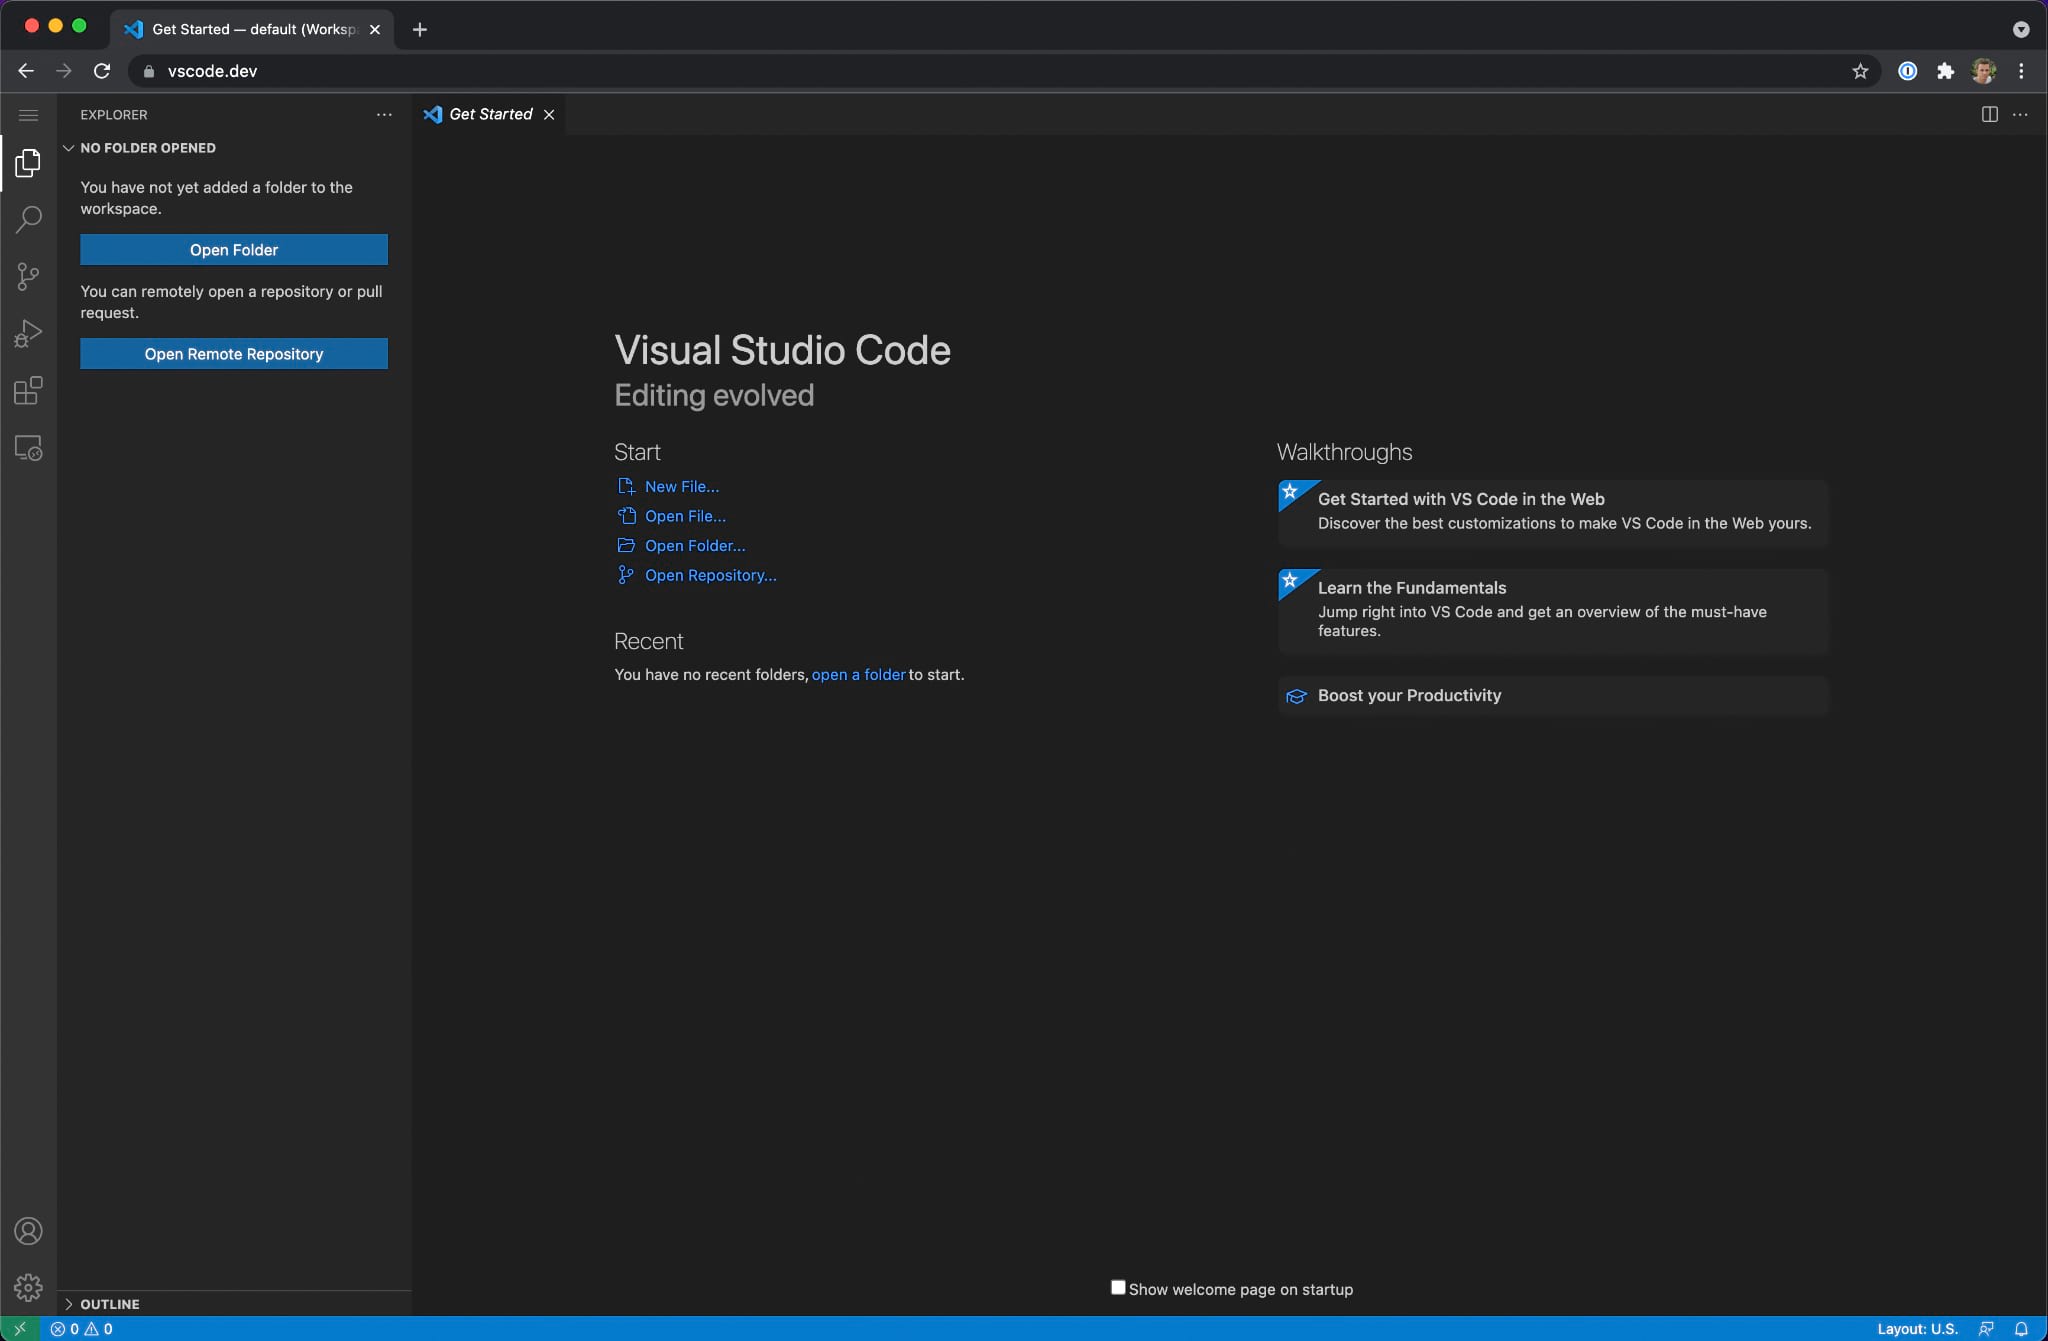Viewport: 2048px width, 1341px height.
Task: Select the Source Control icon
Action: click(27, 275)
